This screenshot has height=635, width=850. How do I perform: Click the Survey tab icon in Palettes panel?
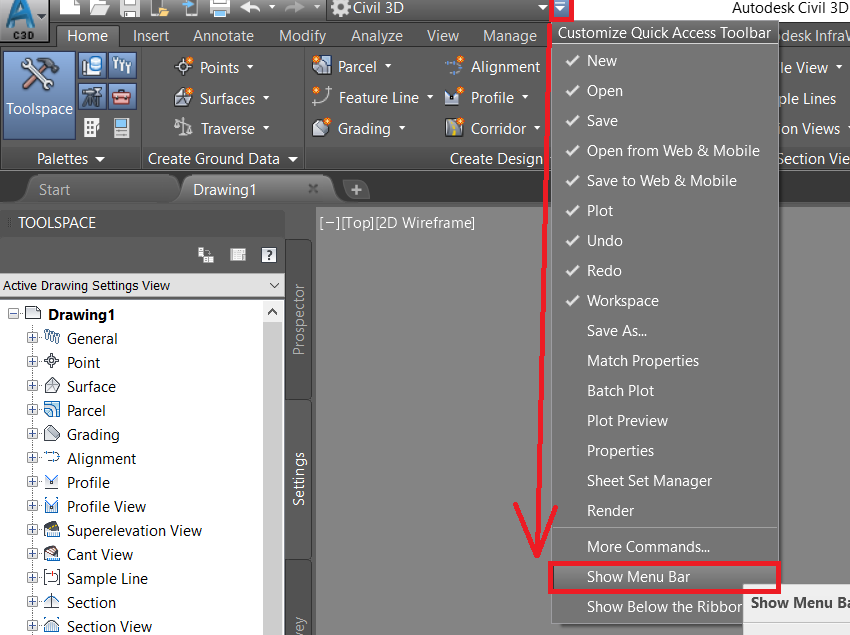92,97
